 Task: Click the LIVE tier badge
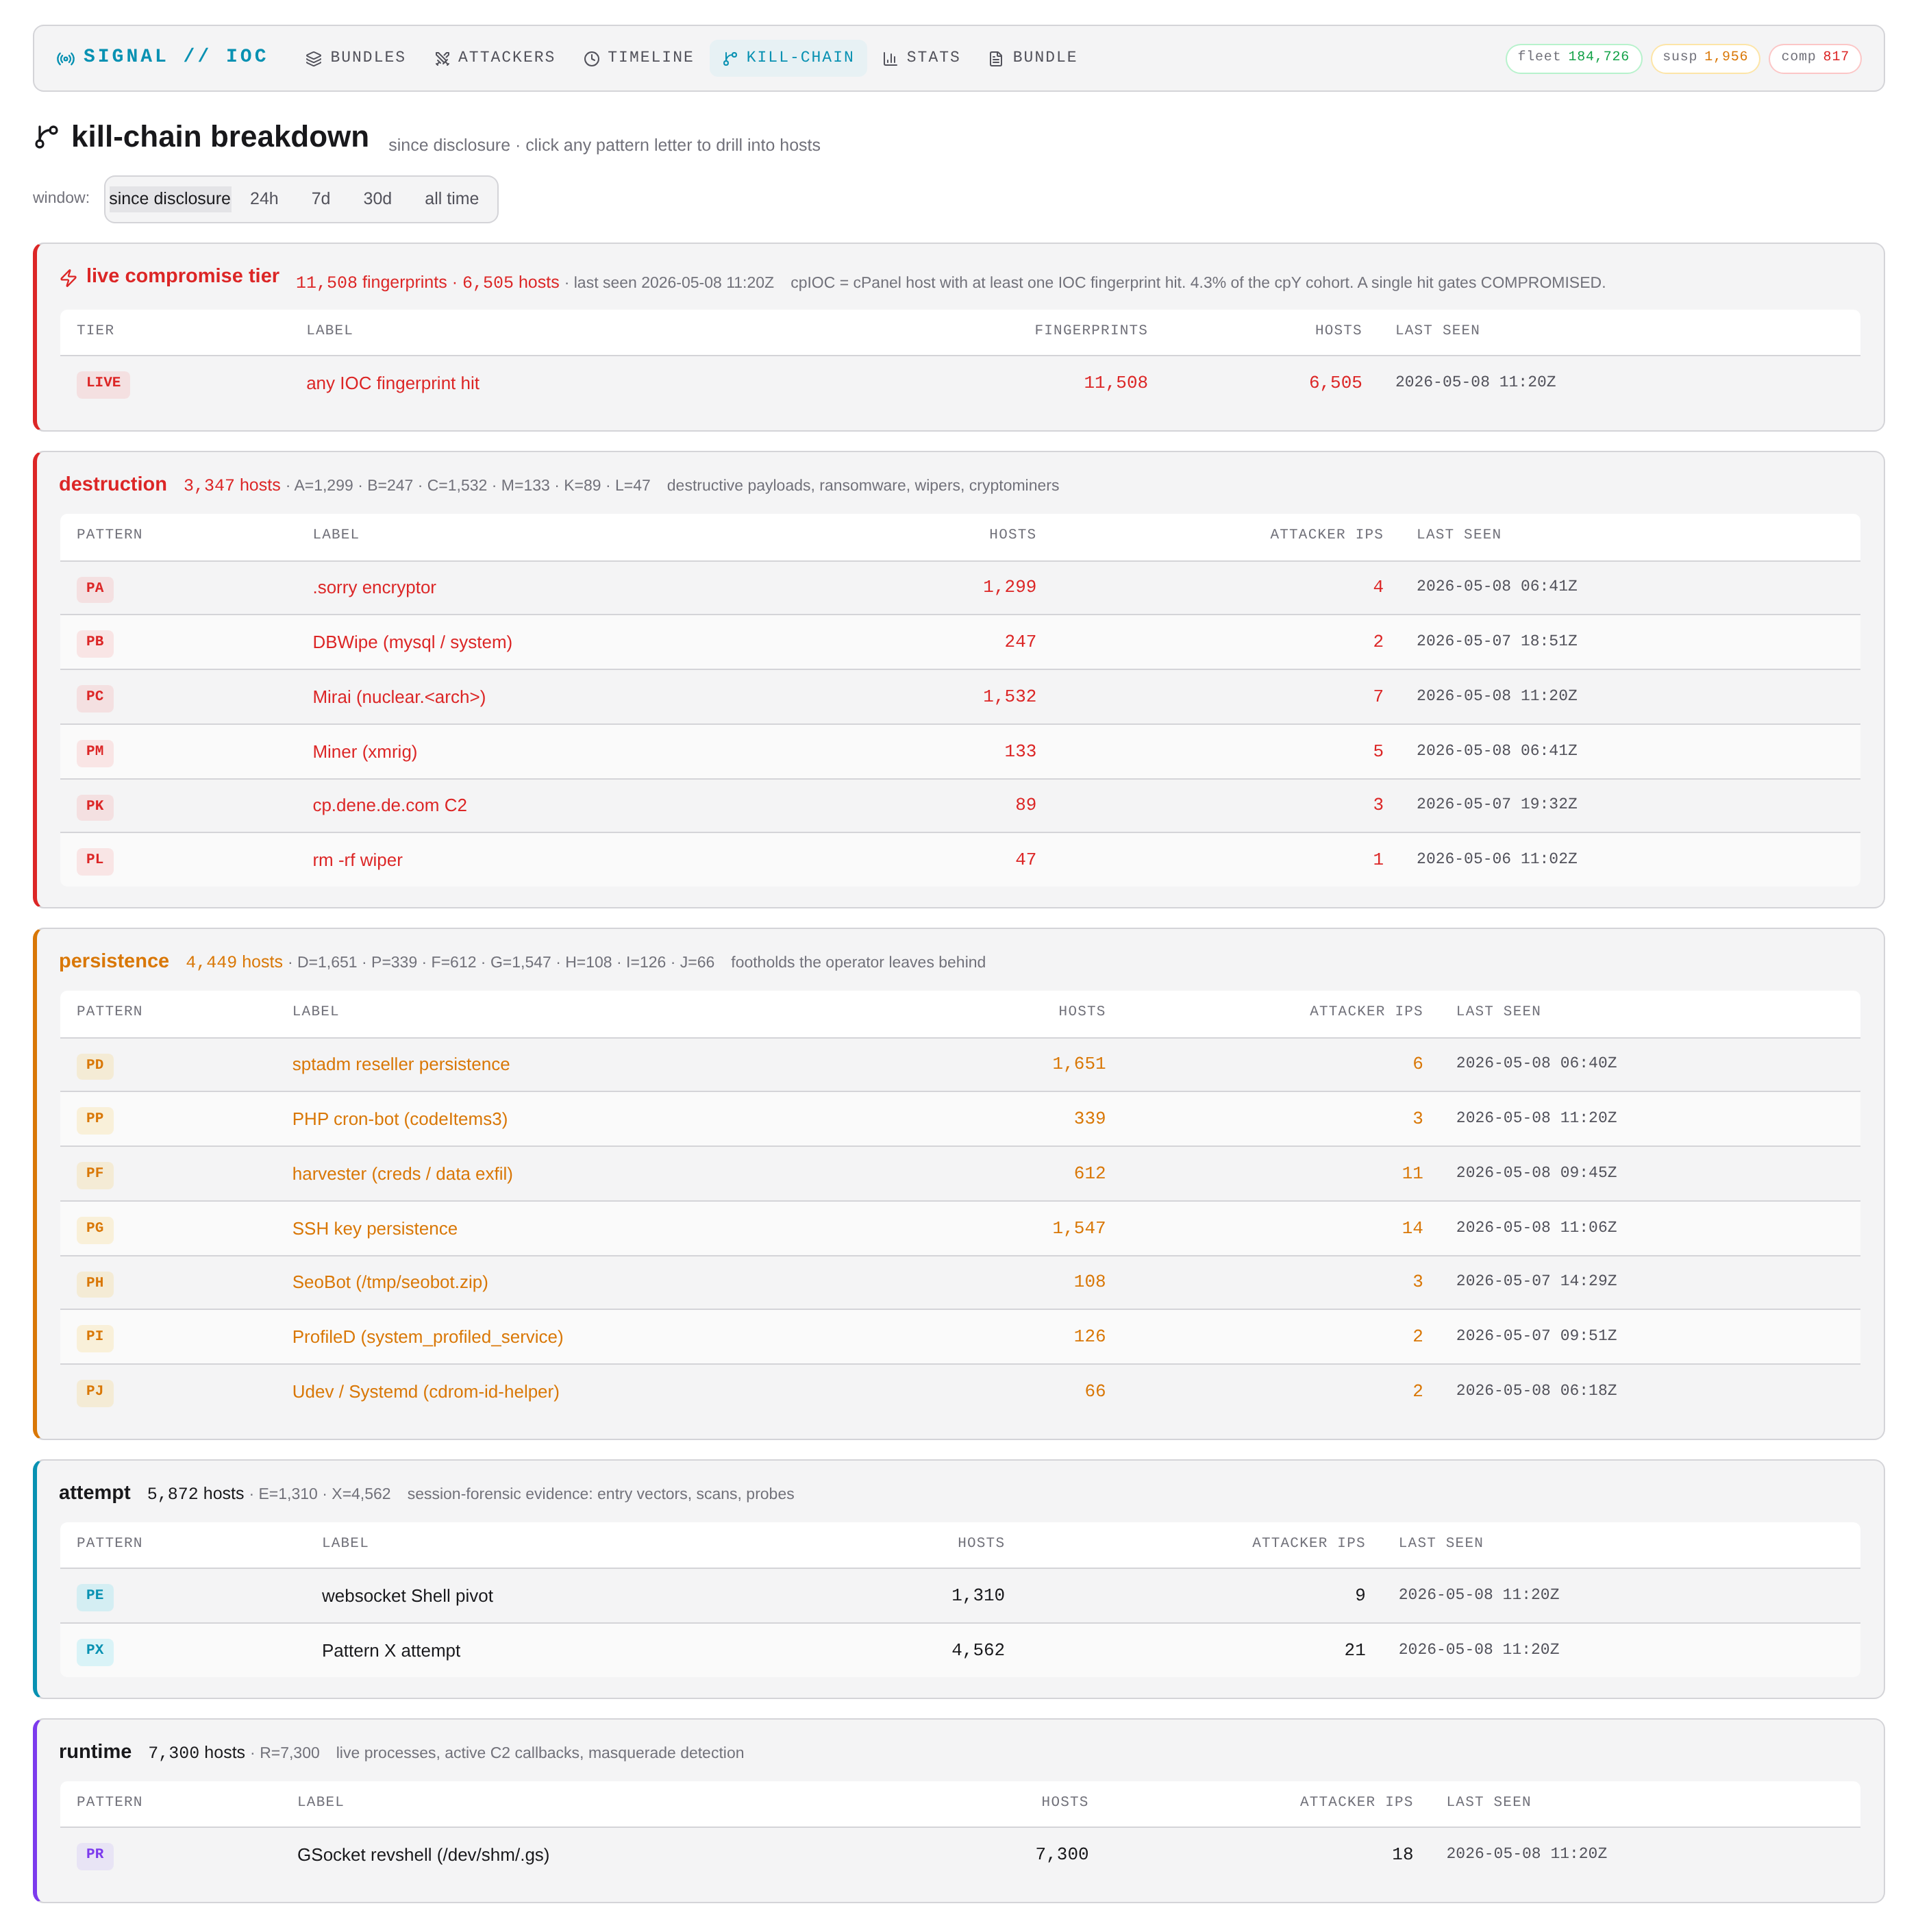click(x=104, y=384)
